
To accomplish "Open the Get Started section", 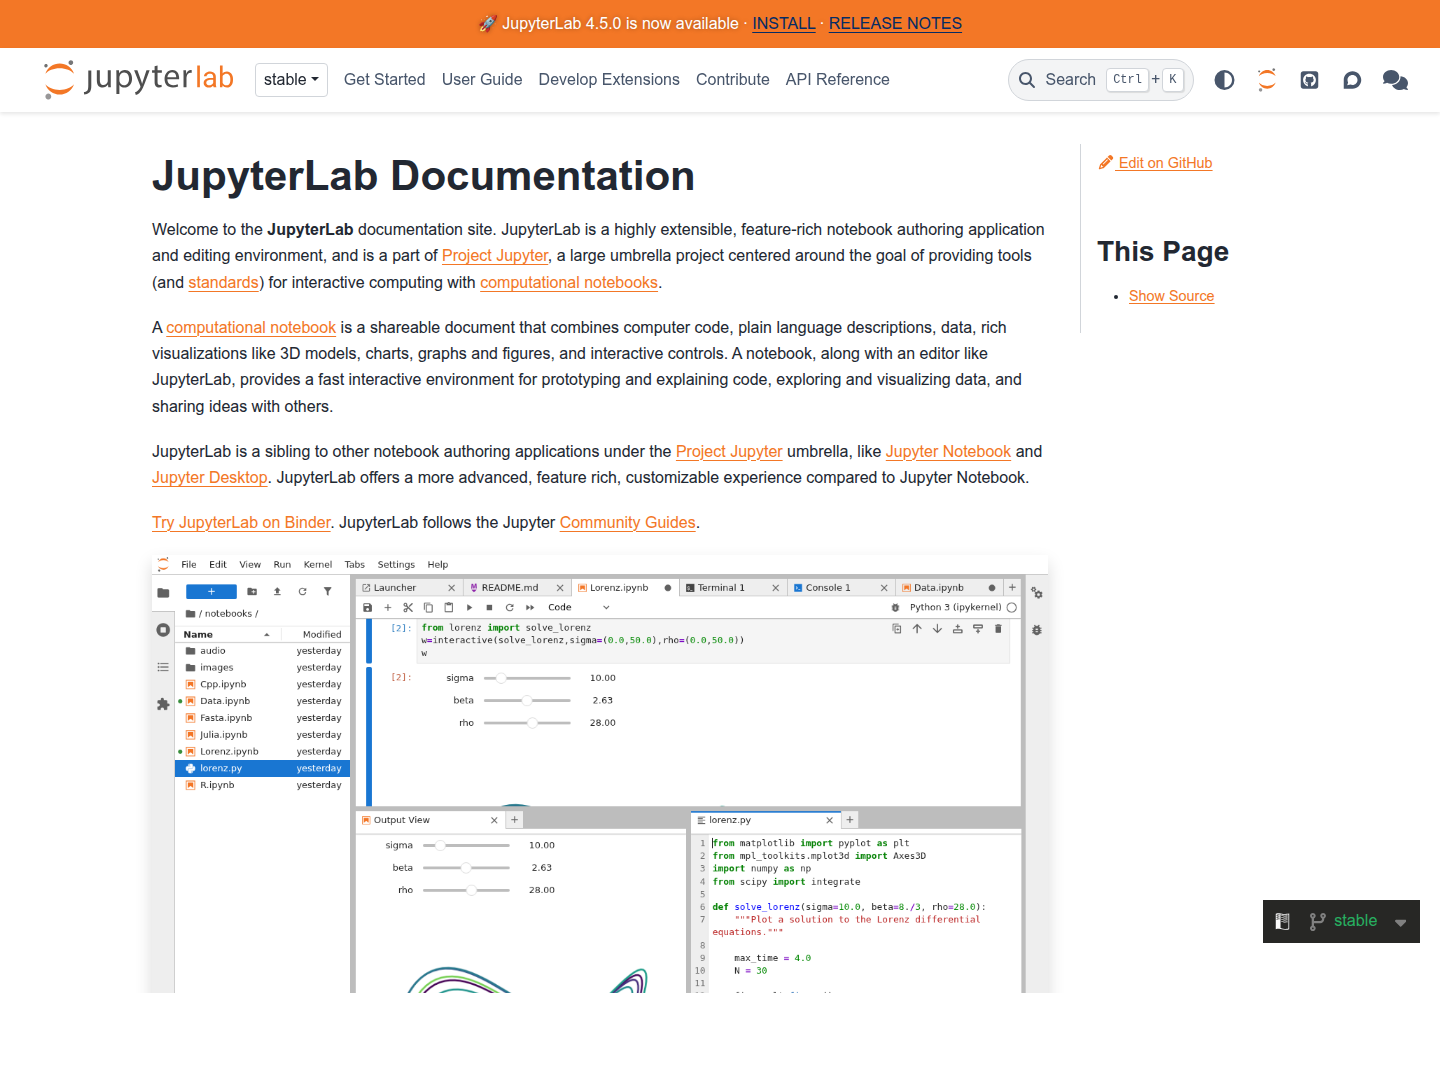I will [384, 80].
